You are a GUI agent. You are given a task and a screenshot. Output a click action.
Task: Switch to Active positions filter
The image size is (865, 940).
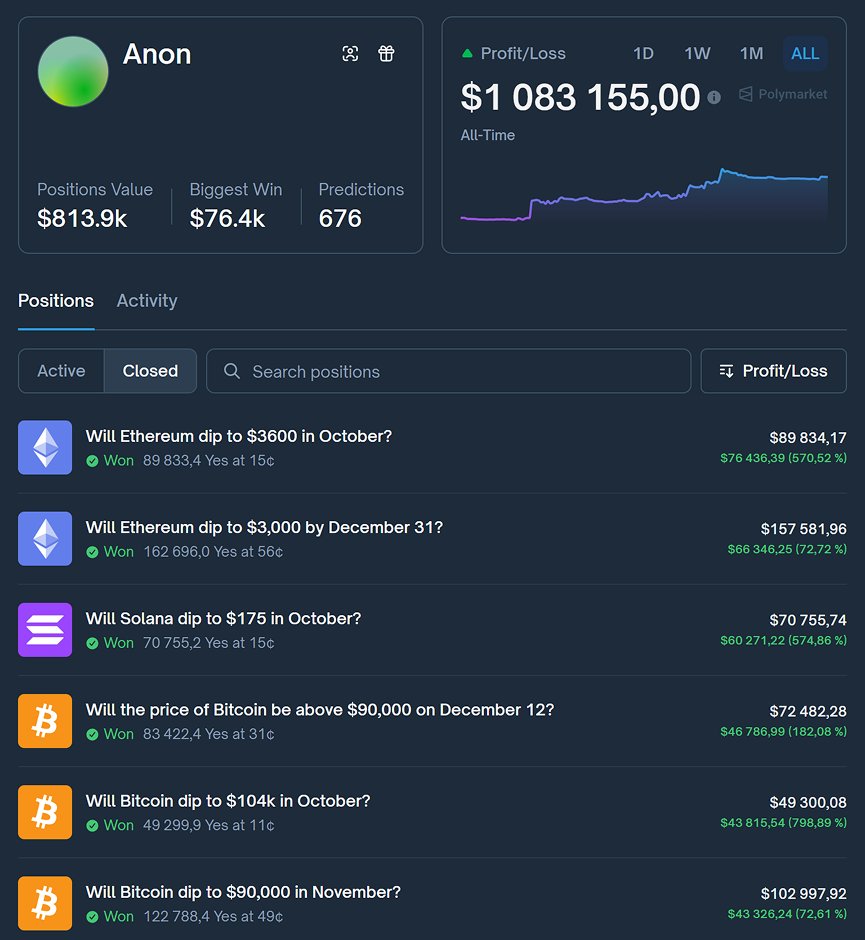click(61, 371)
